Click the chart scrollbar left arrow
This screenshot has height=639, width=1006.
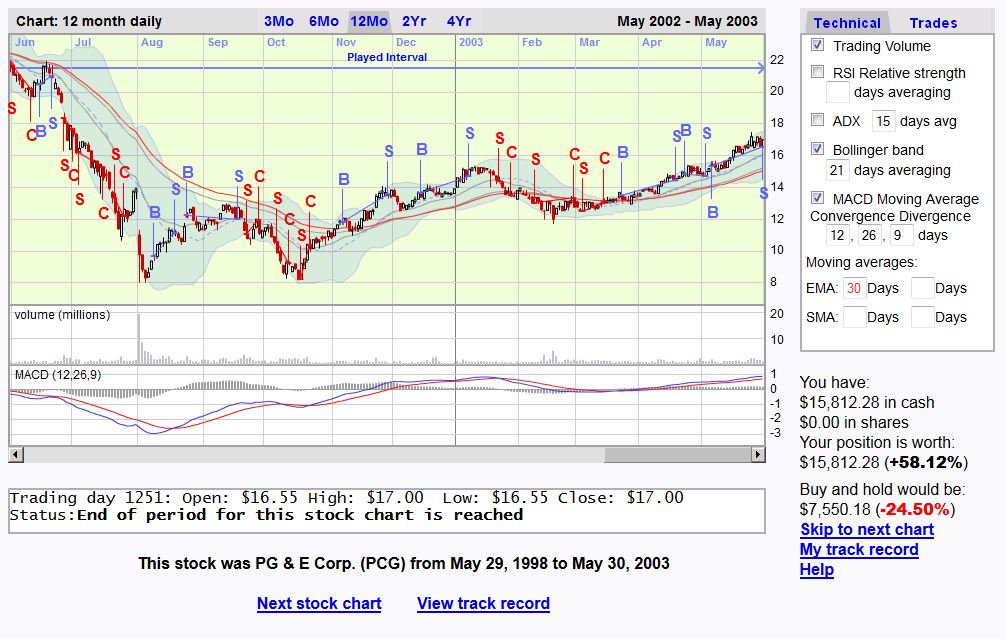pyautogui.click(x=15, y=454)
